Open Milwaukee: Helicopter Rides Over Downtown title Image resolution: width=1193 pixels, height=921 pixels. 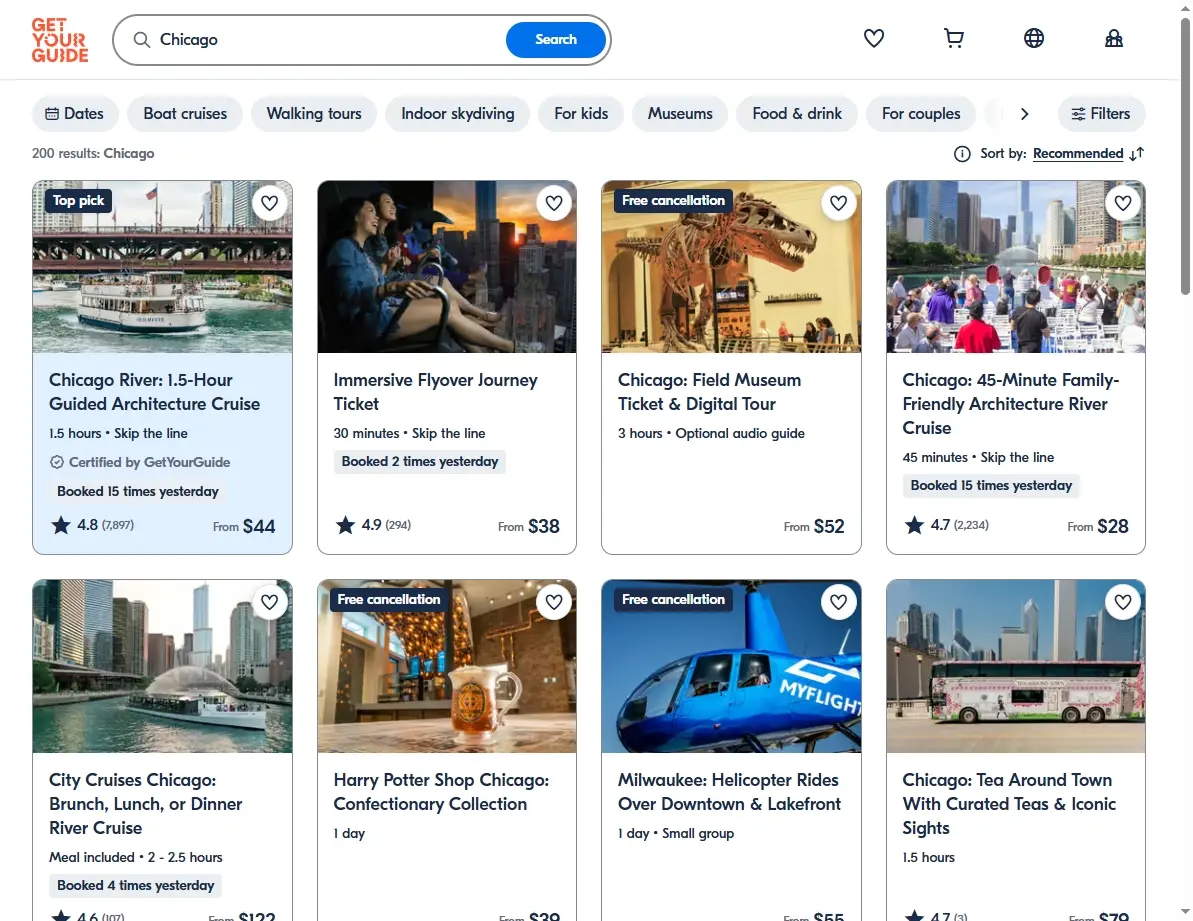(x=729, y=792)
